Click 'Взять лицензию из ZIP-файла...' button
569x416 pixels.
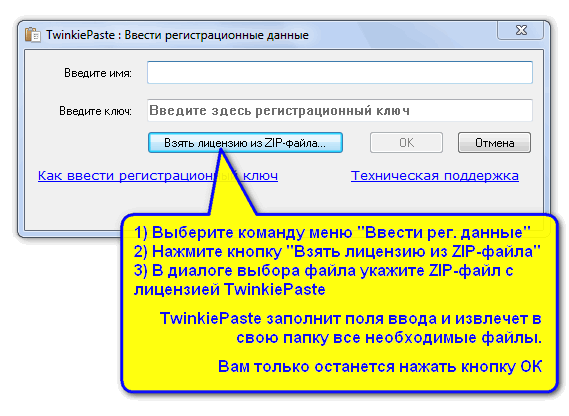pyautogui.click(x=245, y=143)
